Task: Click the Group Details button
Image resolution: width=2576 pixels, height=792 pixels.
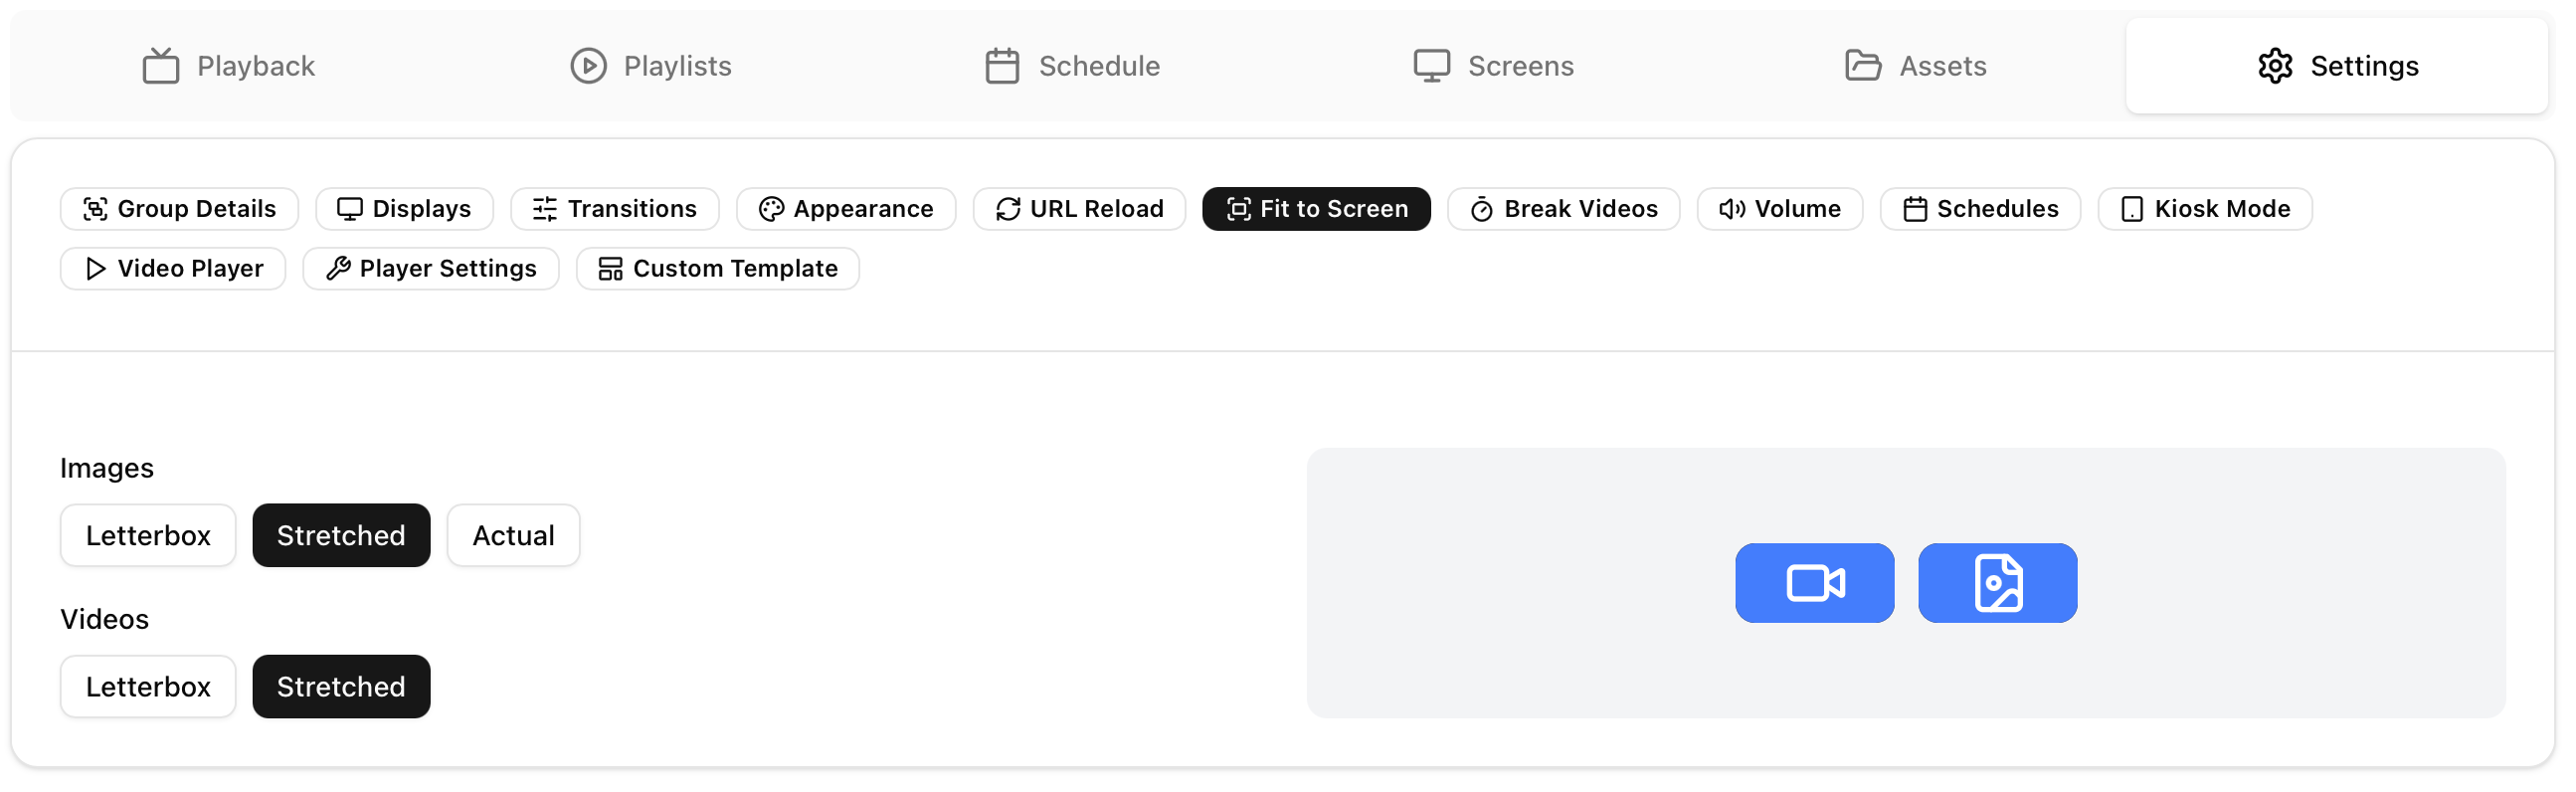Action: [x=179, y=209]
